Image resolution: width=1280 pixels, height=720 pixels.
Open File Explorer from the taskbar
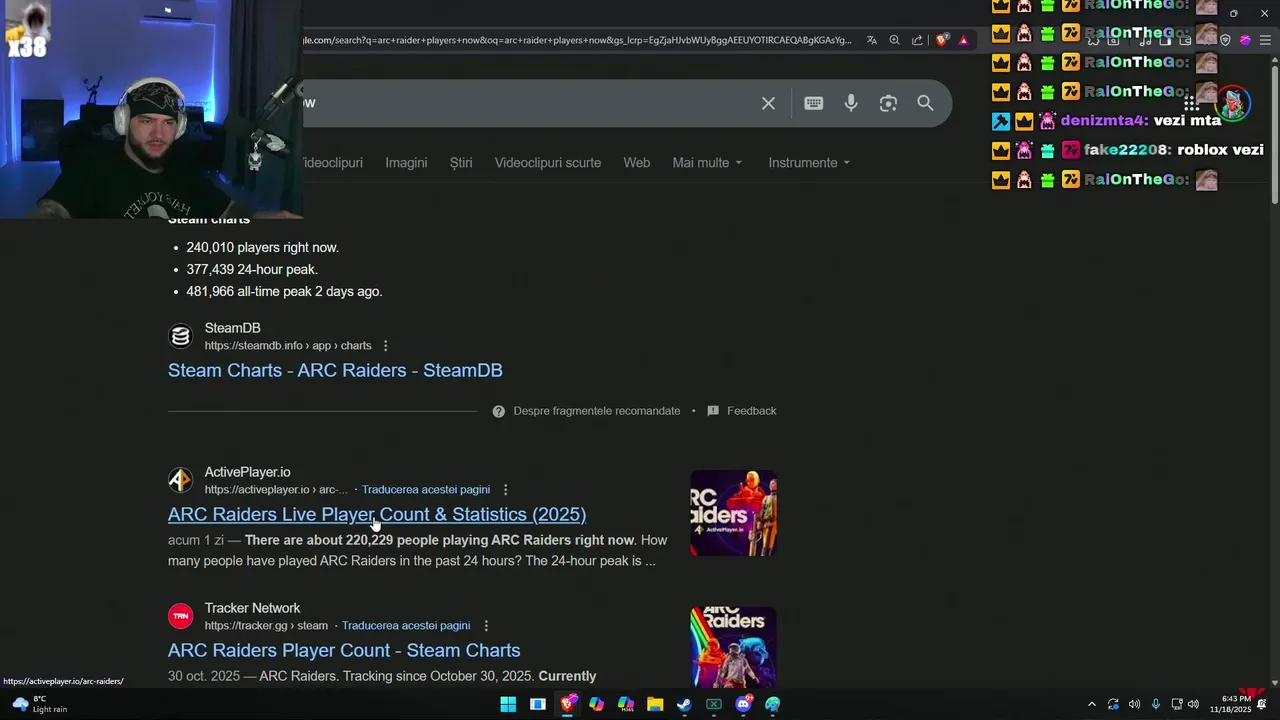[x=655, y=704]
